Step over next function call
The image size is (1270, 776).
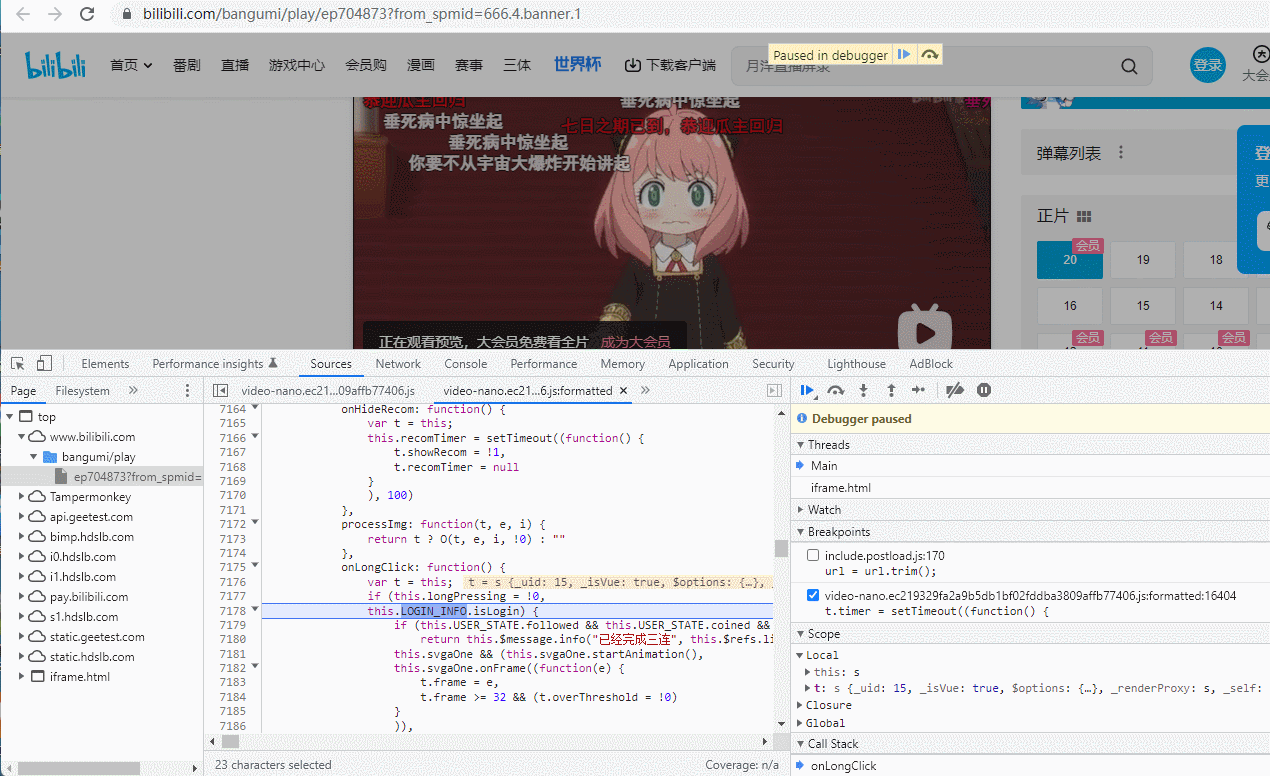pos(836,390)
